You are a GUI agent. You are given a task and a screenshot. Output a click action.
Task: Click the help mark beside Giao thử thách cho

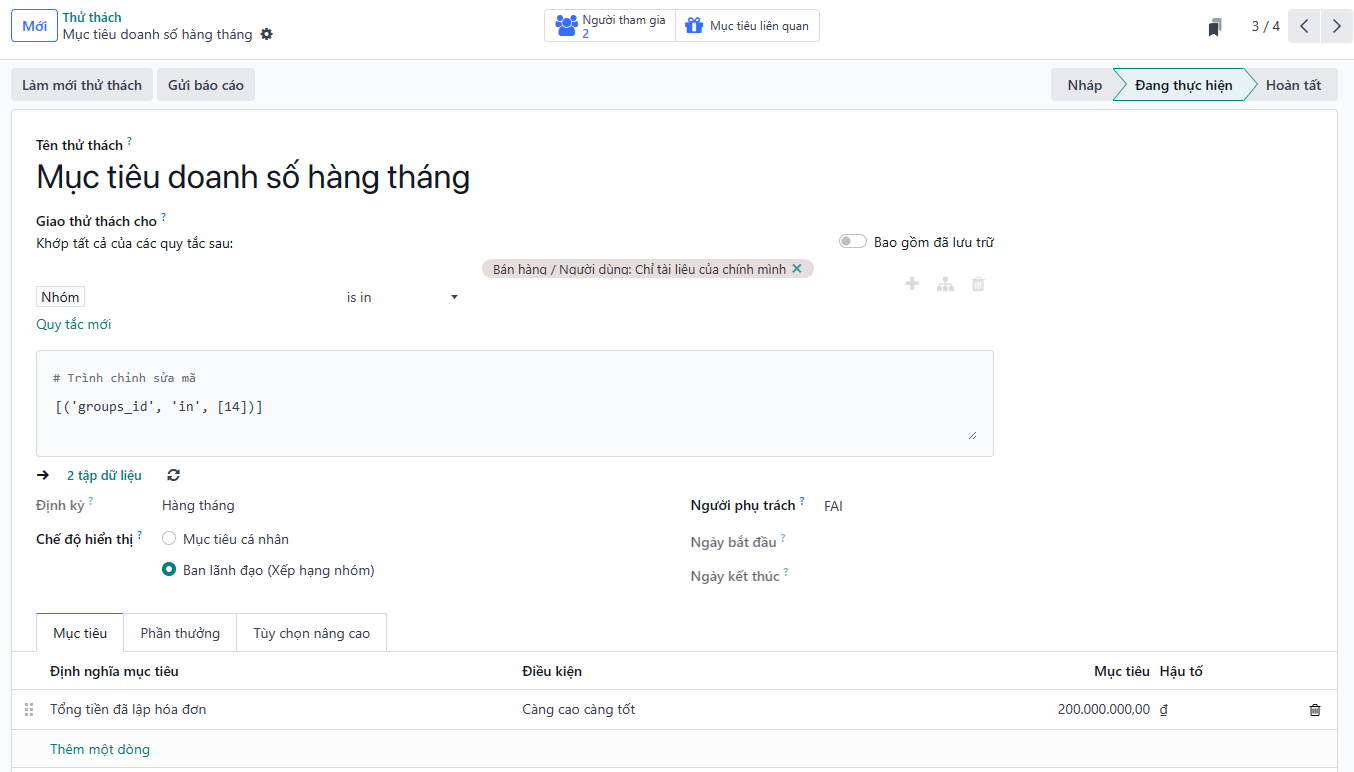(164, 217)
